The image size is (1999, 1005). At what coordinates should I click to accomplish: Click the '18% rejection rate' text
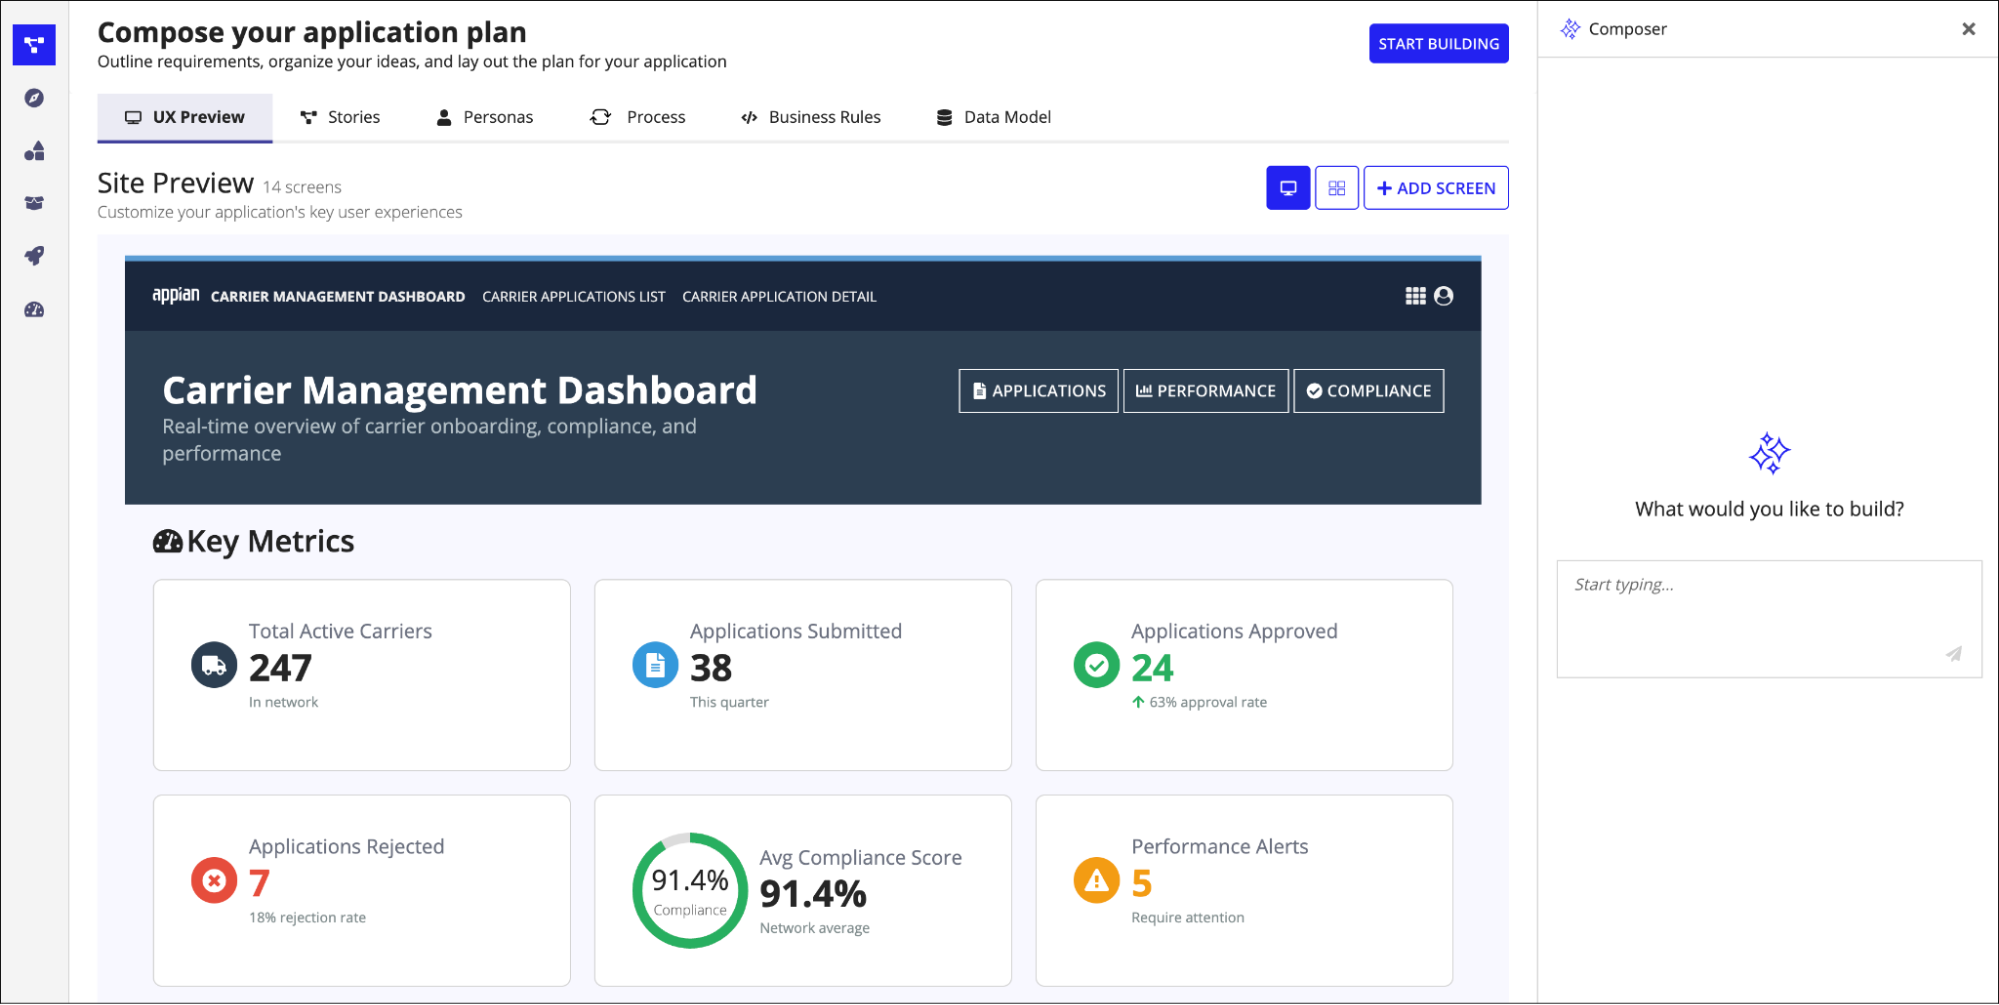pos(307,918)
